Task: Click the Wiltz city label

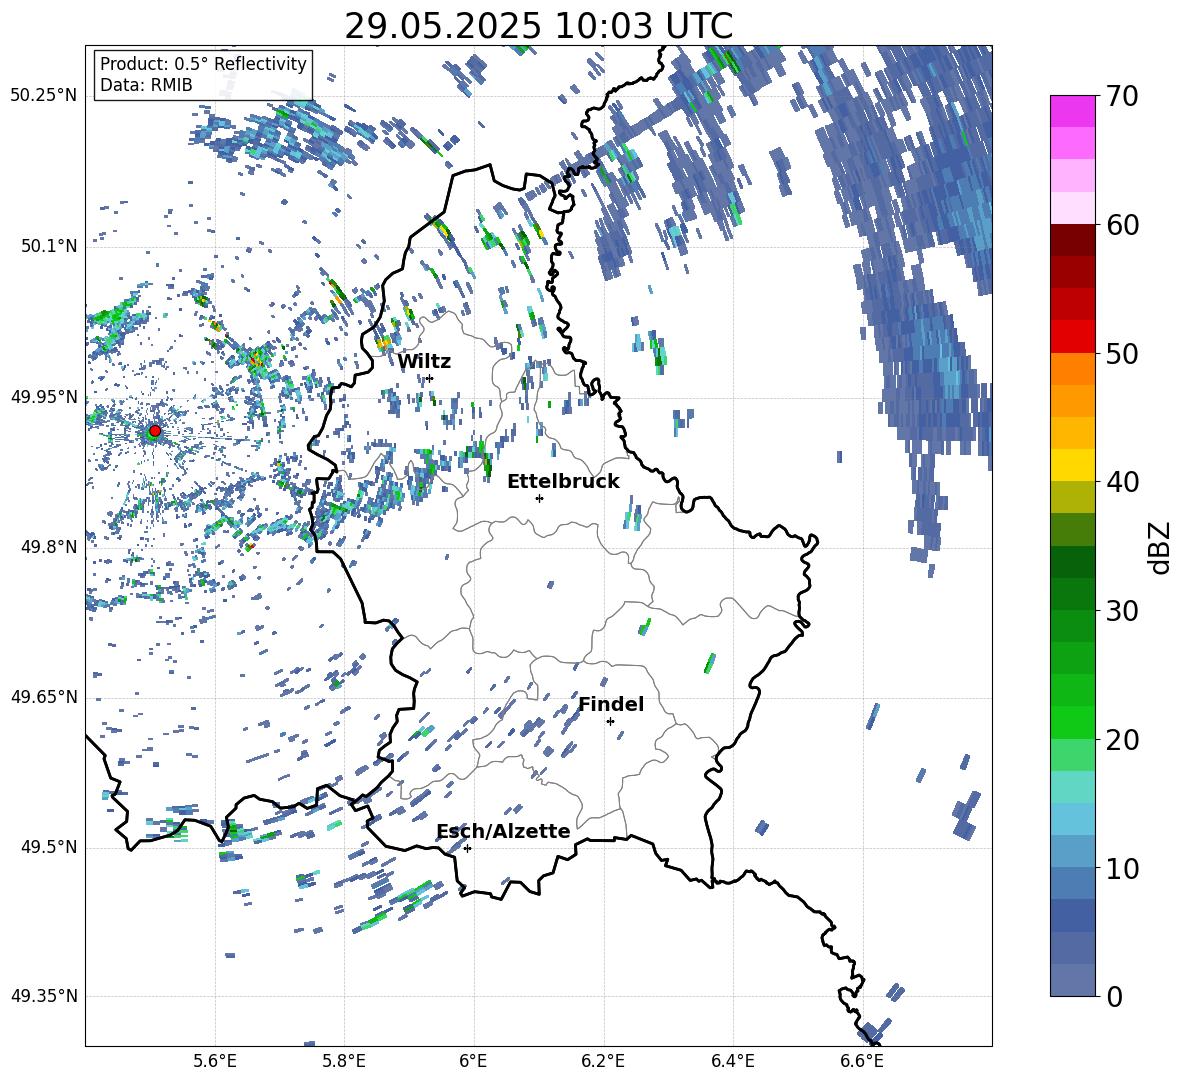Action: click(424, 362)
